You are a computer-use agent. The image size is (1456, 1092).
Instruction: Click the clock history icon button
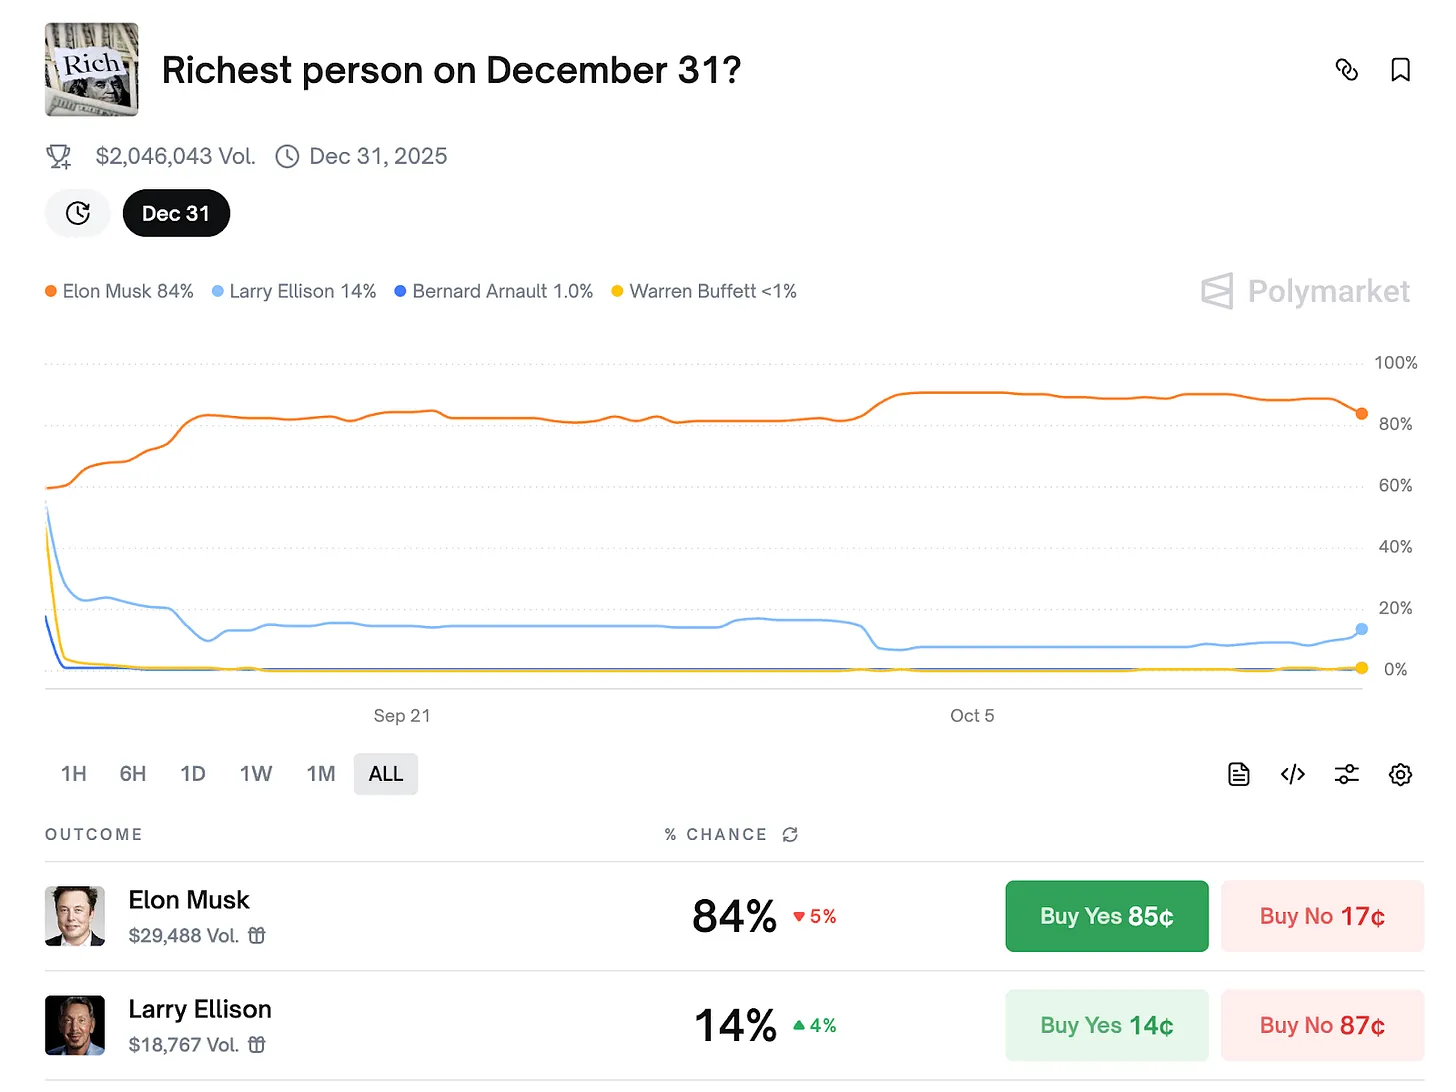[x=78, y=213]
